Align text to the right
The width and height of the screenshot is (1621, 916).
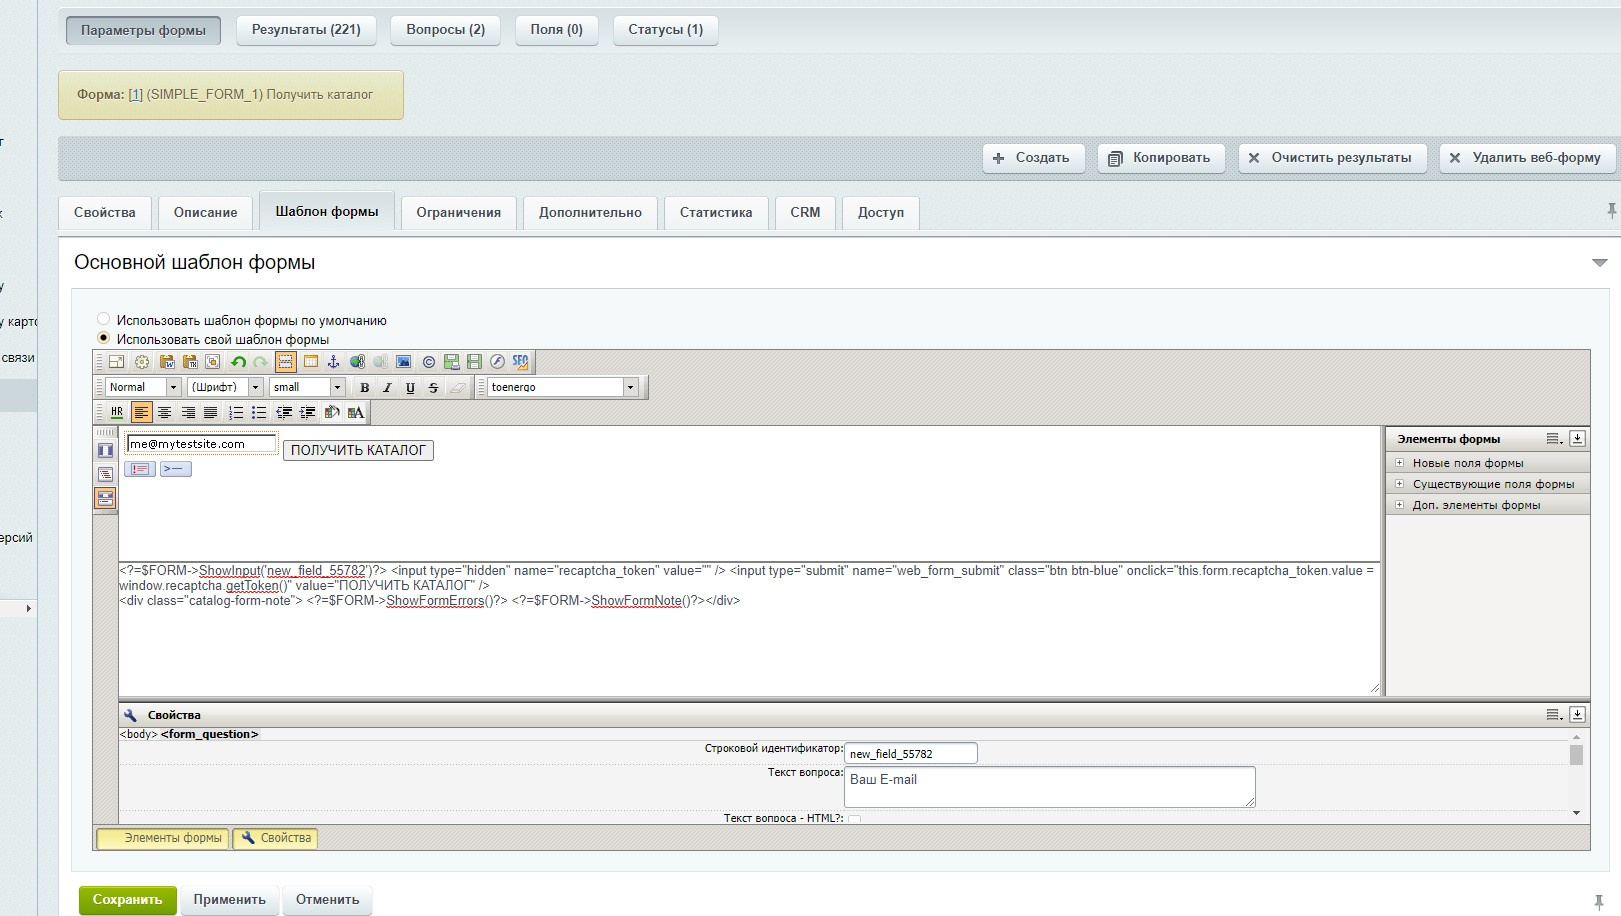pyautogui.click(x=188, y=412)
